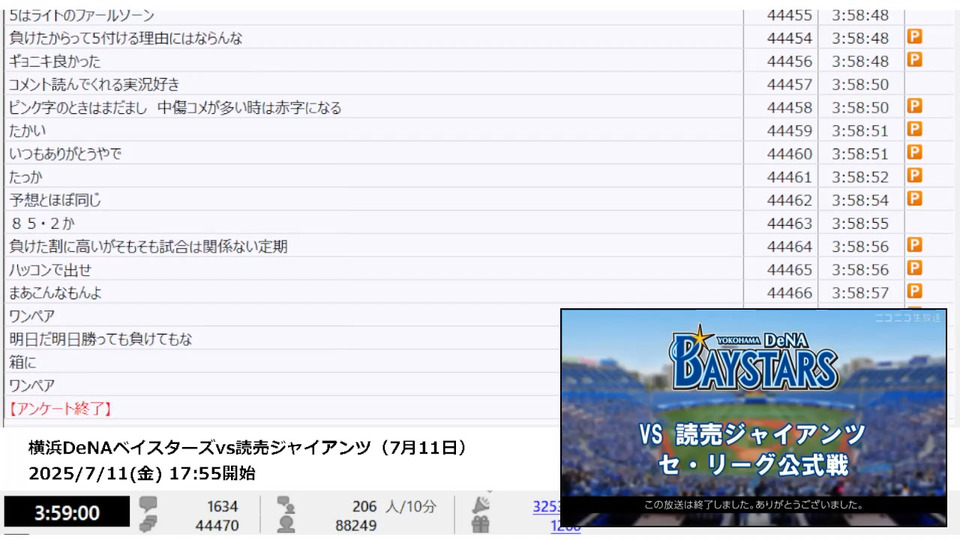Select comment 'まあこんなもんよ'
960x540 pixels.
55,293
